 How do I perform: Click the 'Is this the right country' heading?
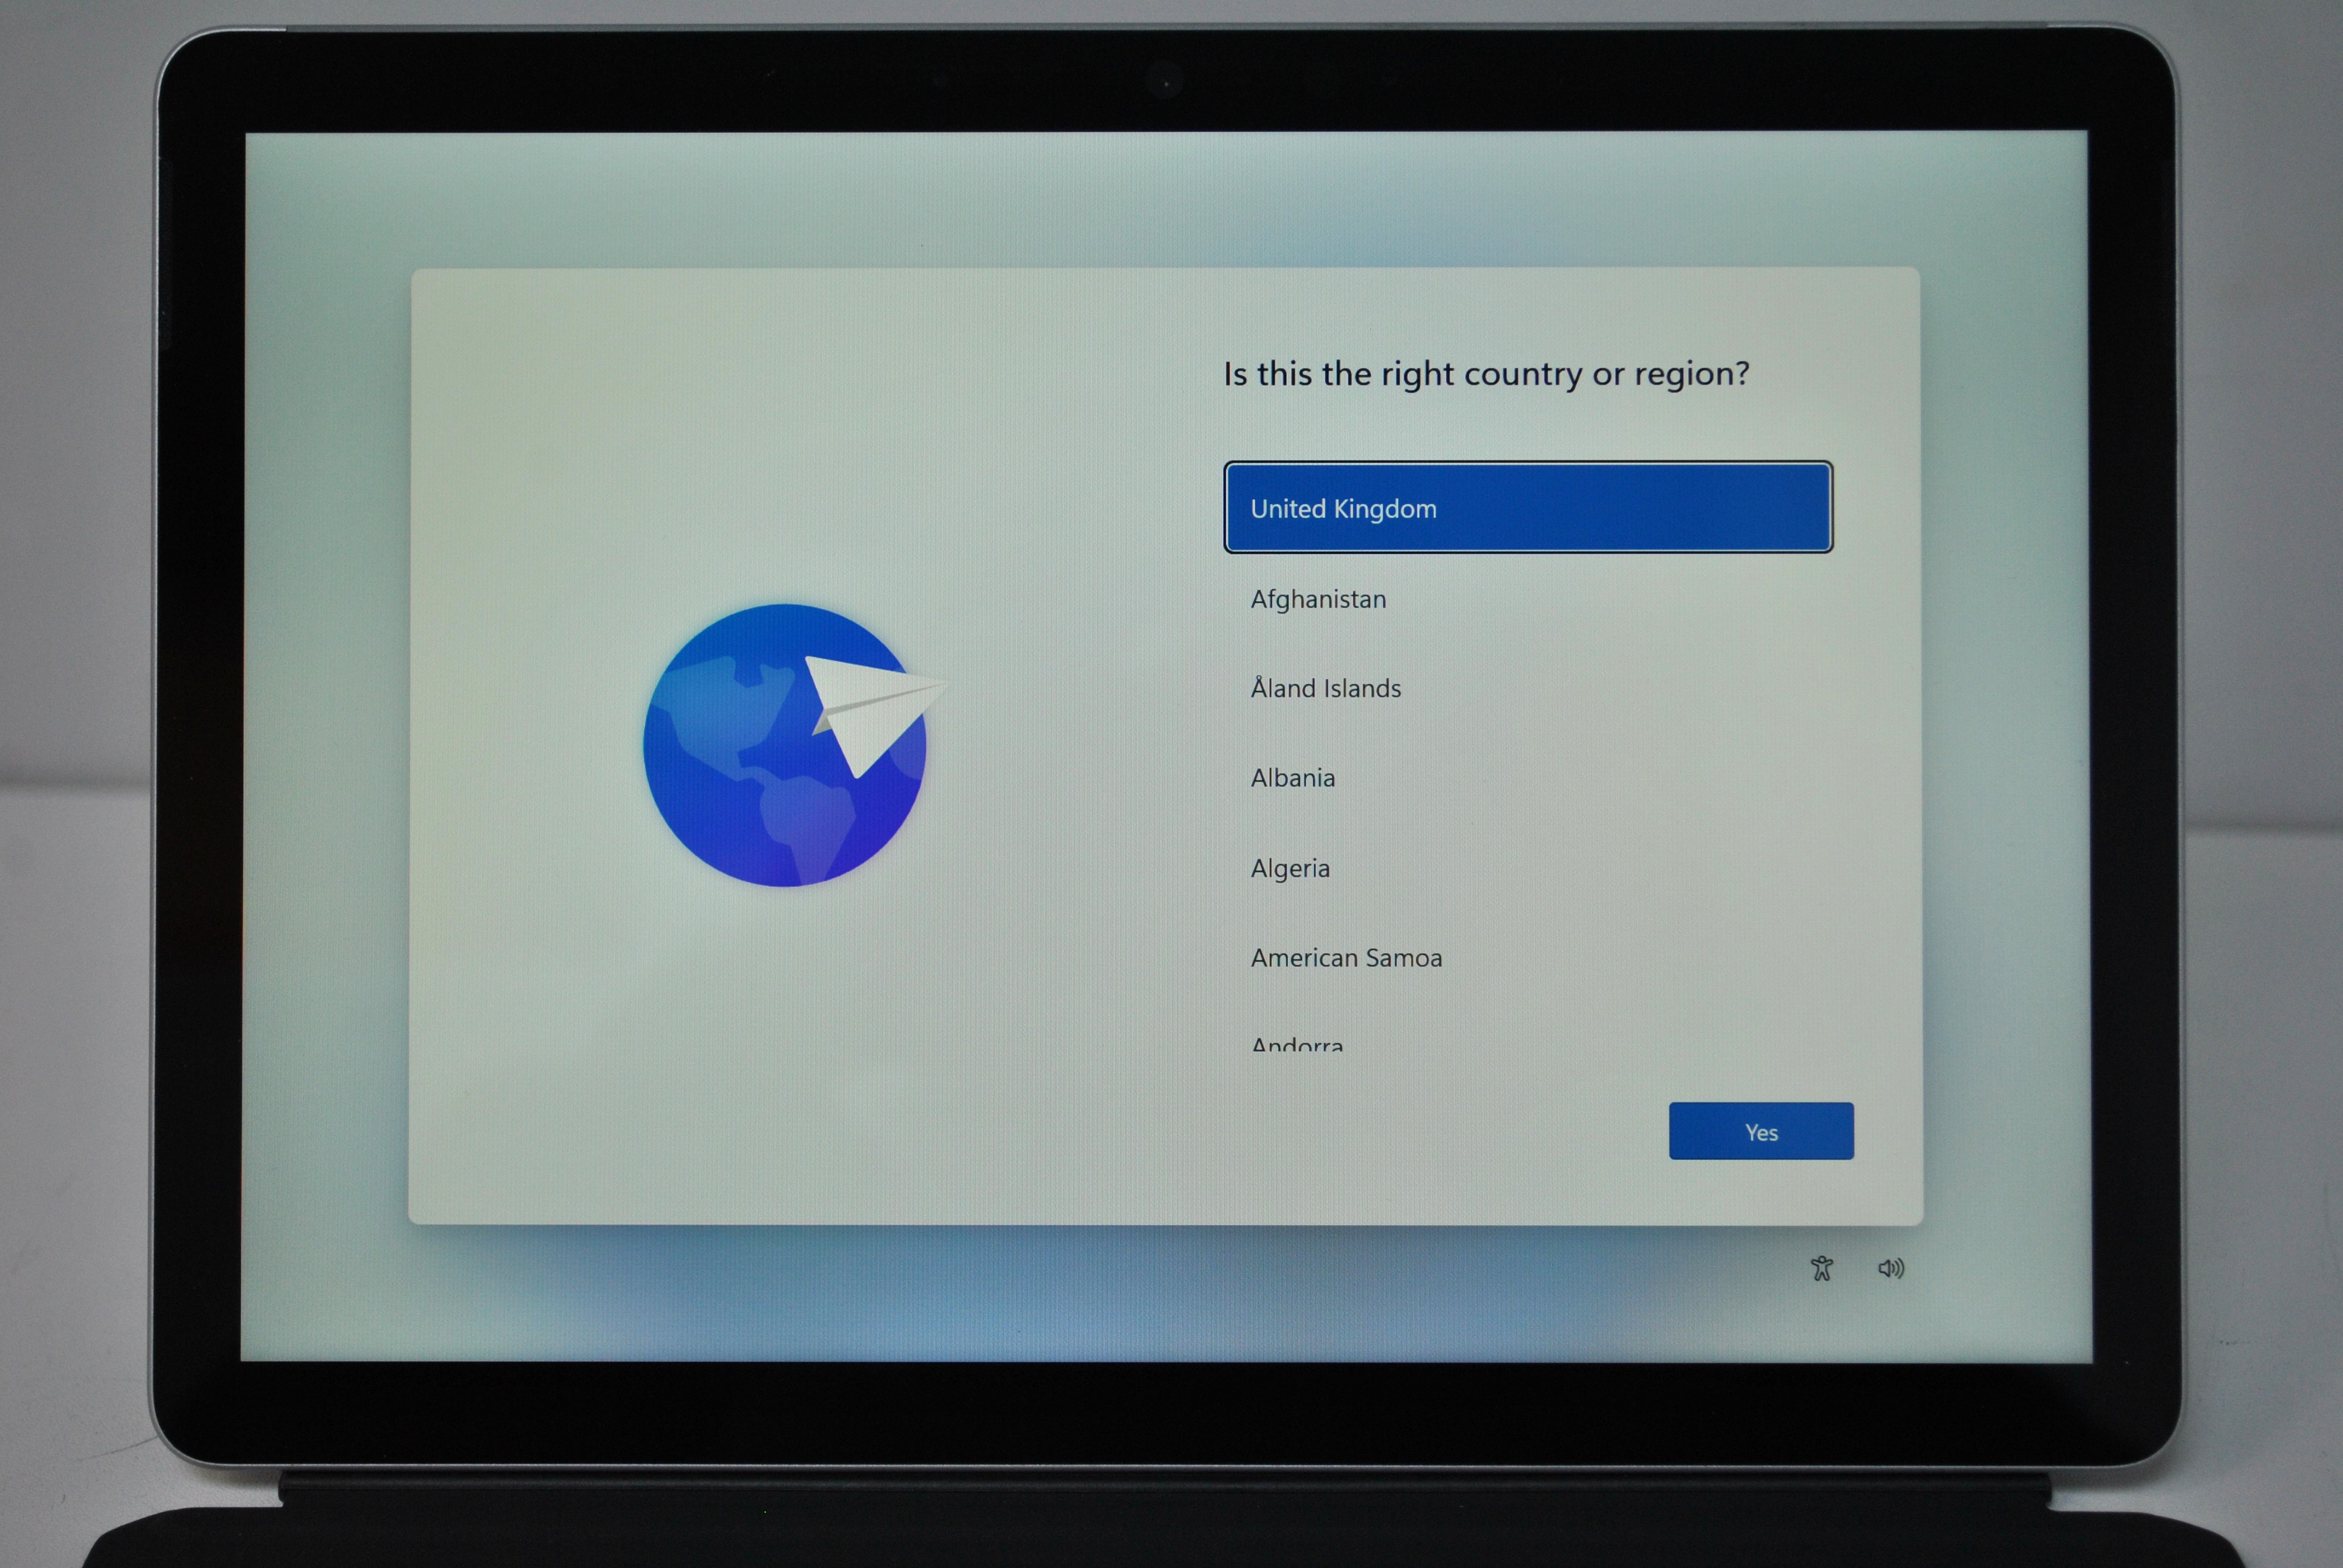point(1486,374)
